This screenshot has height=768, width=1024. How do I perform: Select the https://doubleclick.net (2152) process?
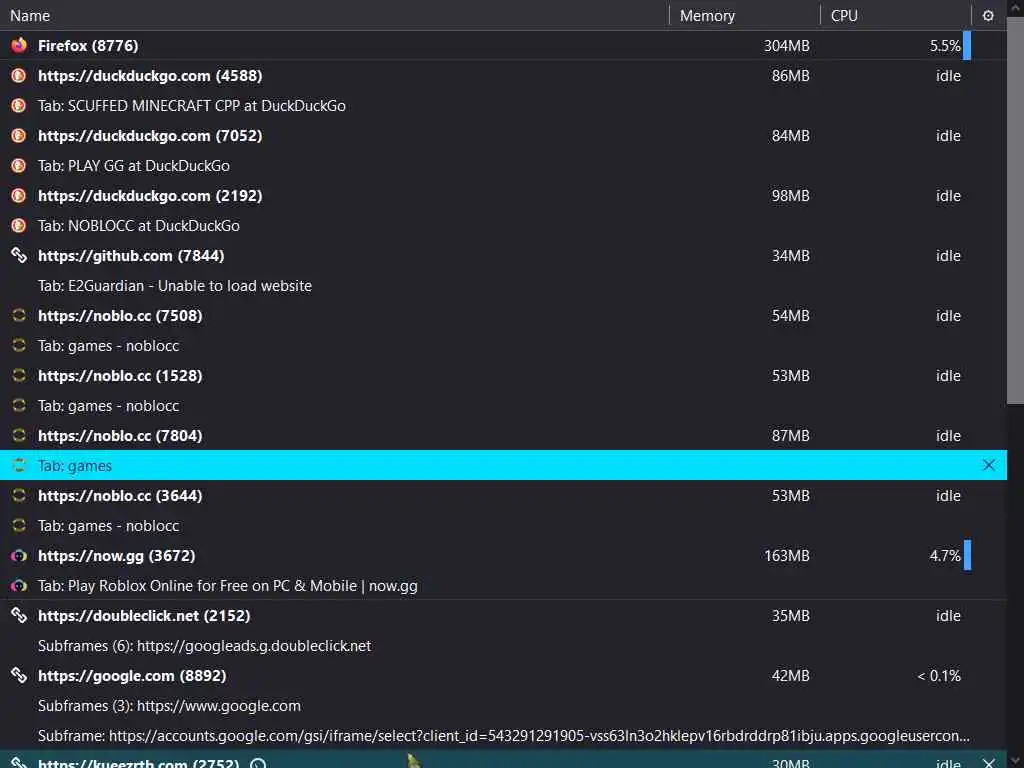pos(504,615)
